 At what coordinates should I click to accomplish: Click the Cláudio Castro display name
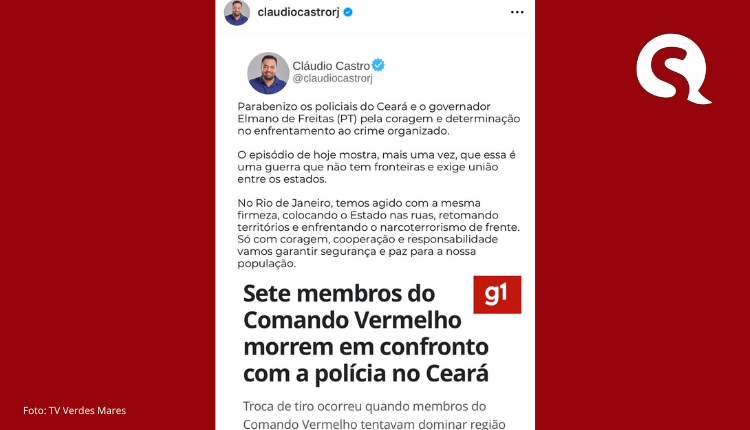331,66
